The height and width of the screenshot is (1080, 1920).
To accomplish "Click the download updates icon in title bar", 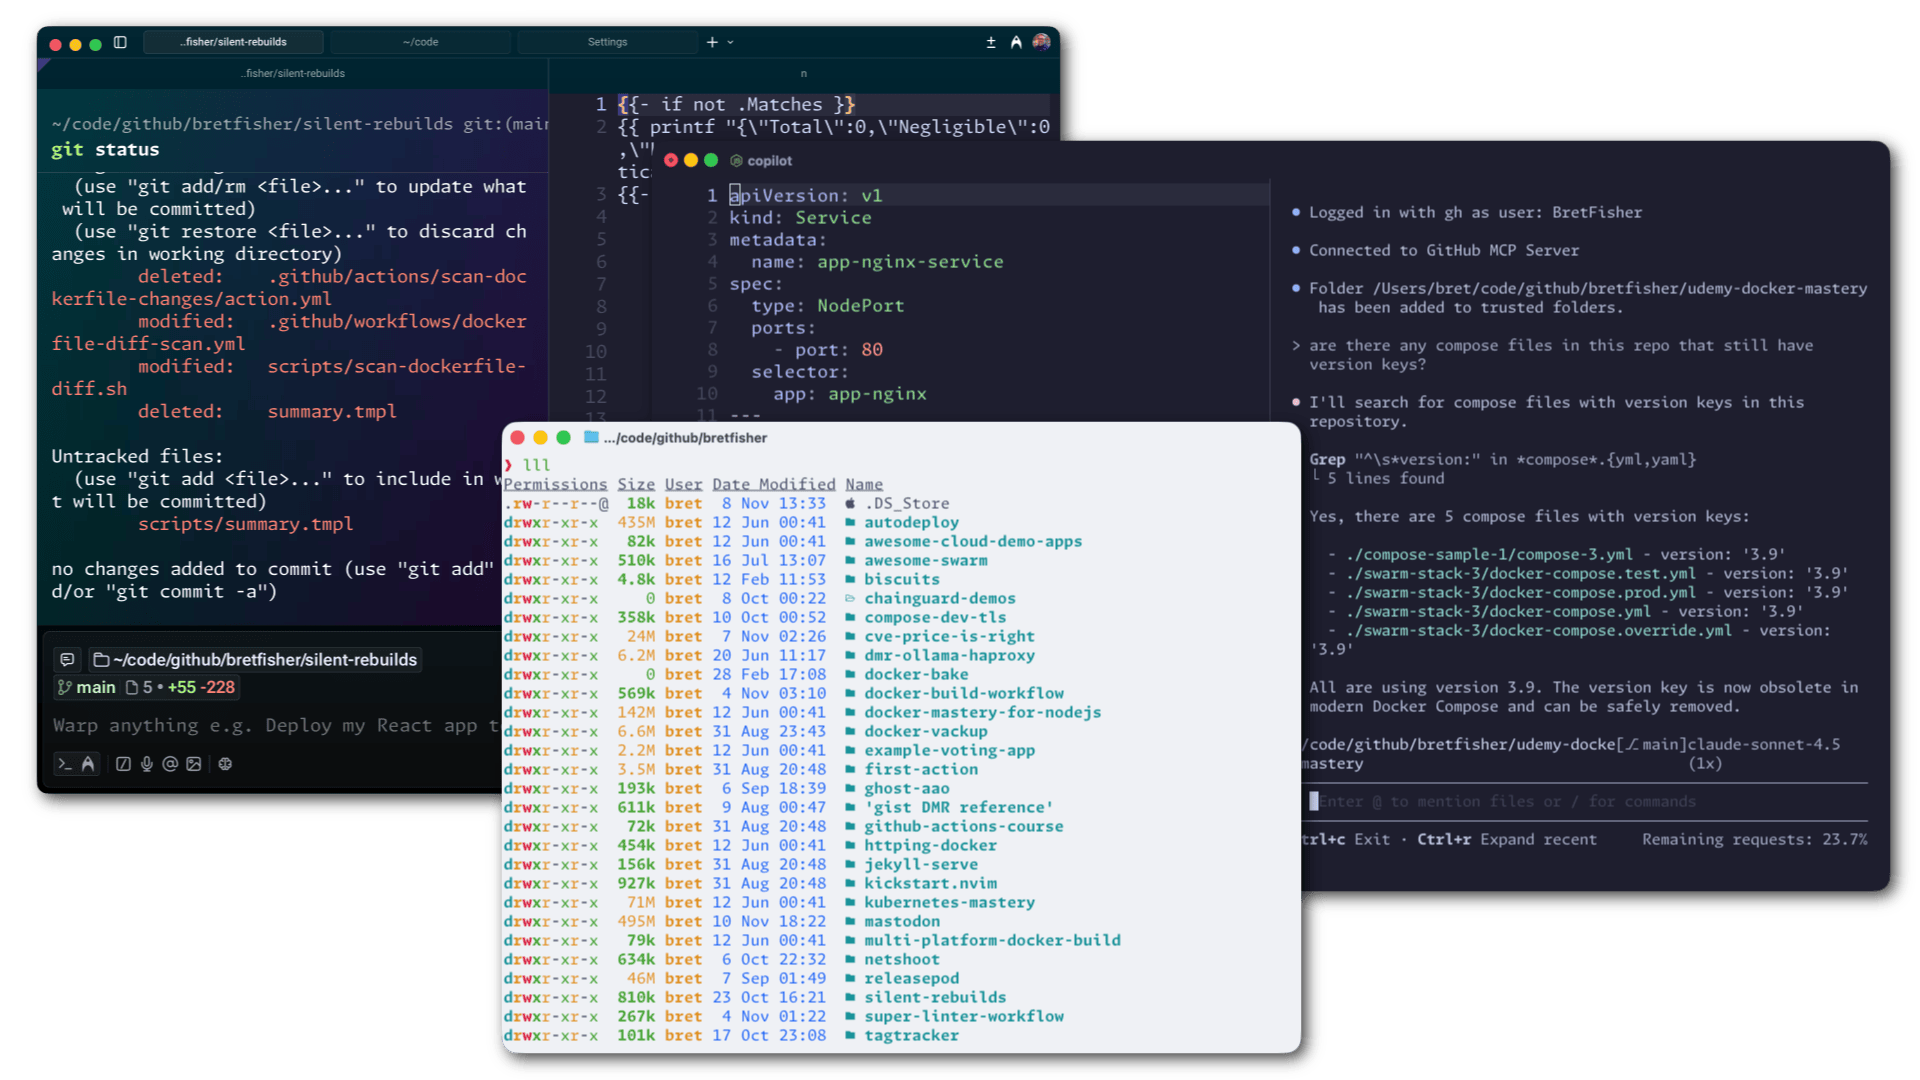I will [991, 42].
